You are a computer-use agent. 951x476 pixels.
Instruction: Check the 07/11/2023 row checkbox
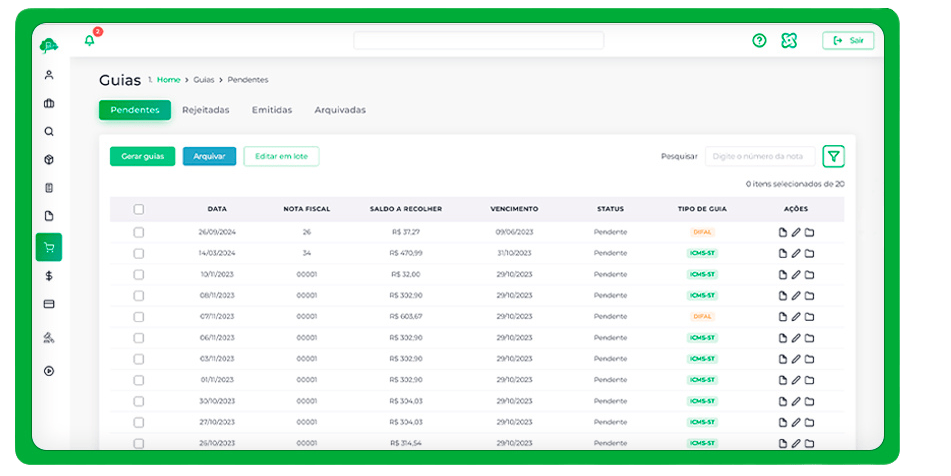click(139, 317)
